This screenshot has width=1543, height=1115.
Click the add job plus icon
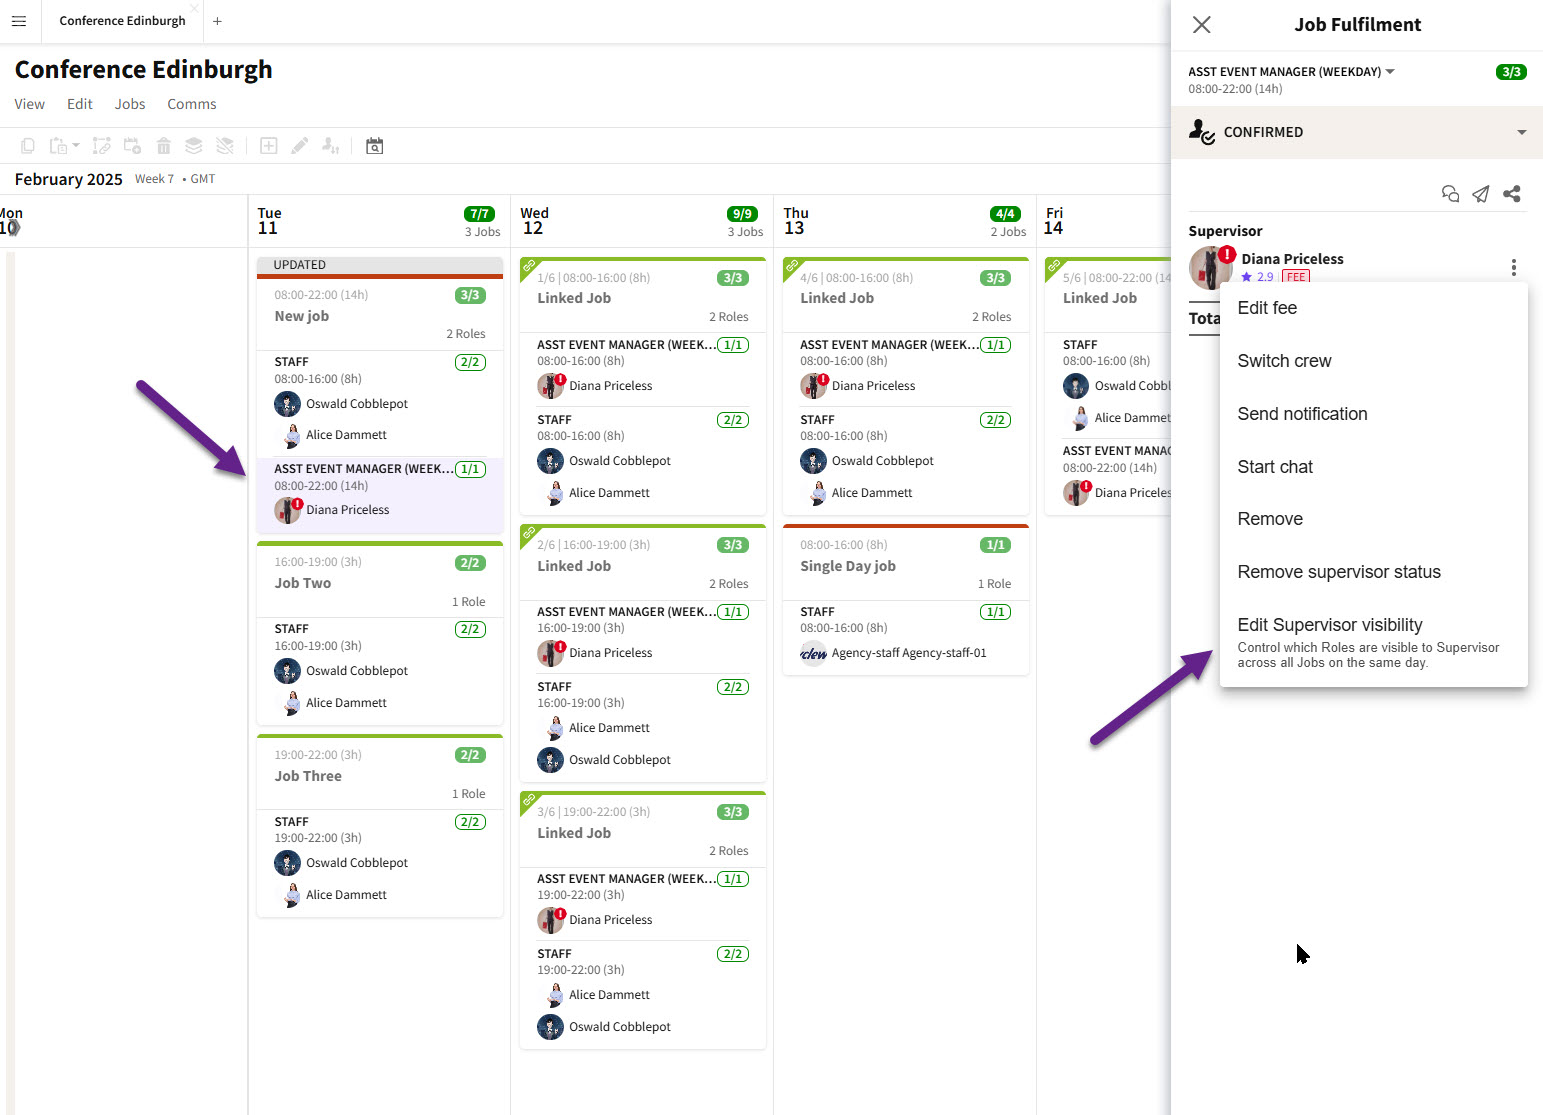(269, 146)
